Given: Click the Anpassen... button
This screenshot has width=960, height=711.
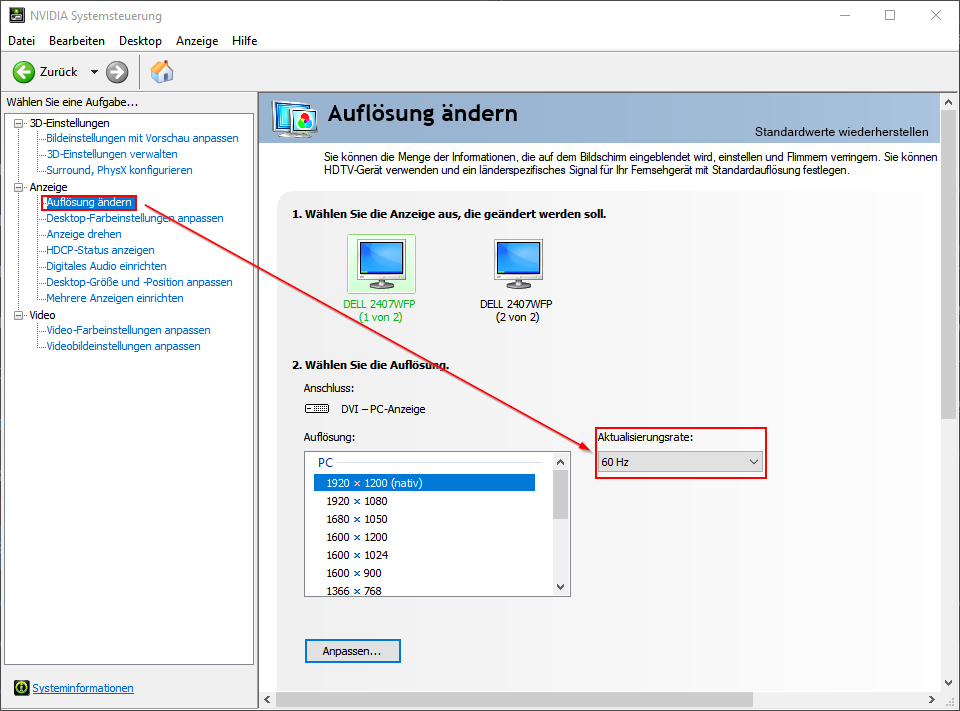Looking at the screenshot, I should point(353,651).
